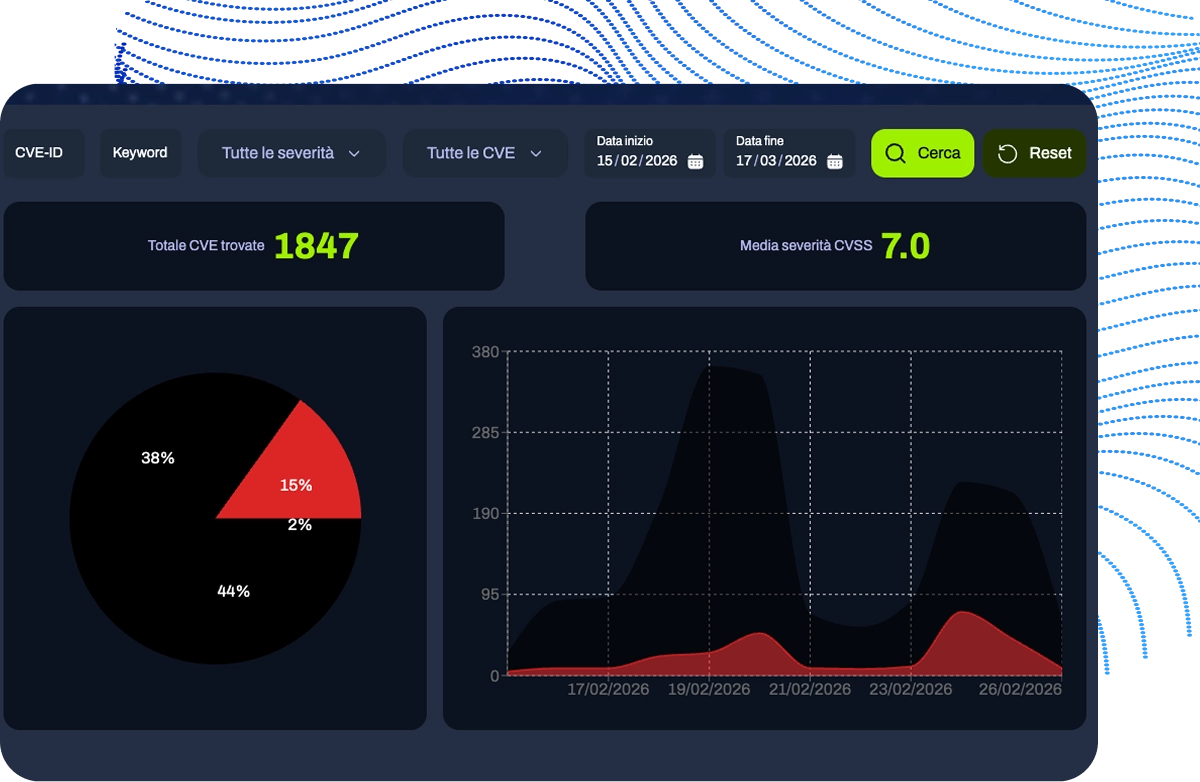This screenshot has height=782, width=1200.
Task: Click the 23/02/2026 x-axis date label
Action: pos(910,690)
